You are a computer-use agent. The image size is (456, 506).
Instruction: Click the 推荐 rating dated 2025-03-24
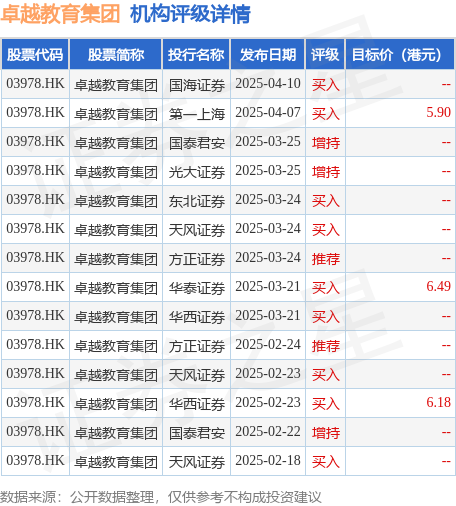pos(326,259)
